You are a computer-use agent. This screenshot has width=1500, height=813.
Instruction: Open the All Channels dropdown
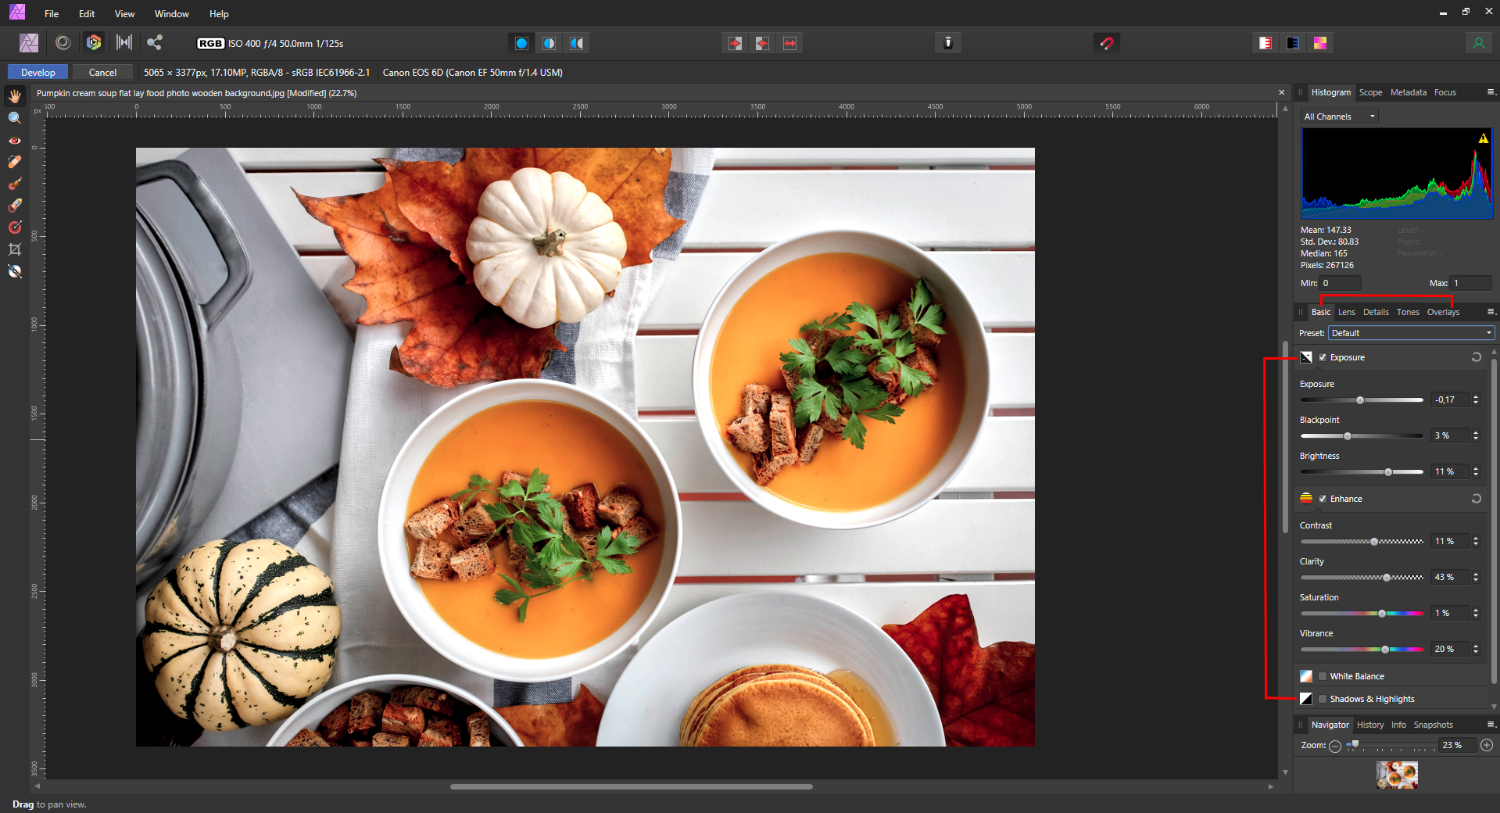1339,117
